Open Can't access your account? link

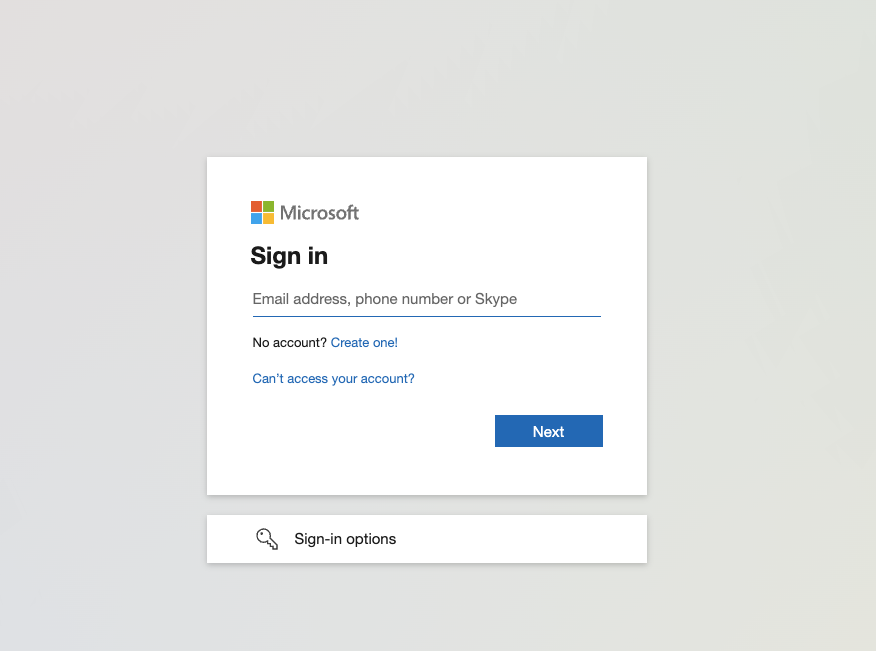(333, 378)
